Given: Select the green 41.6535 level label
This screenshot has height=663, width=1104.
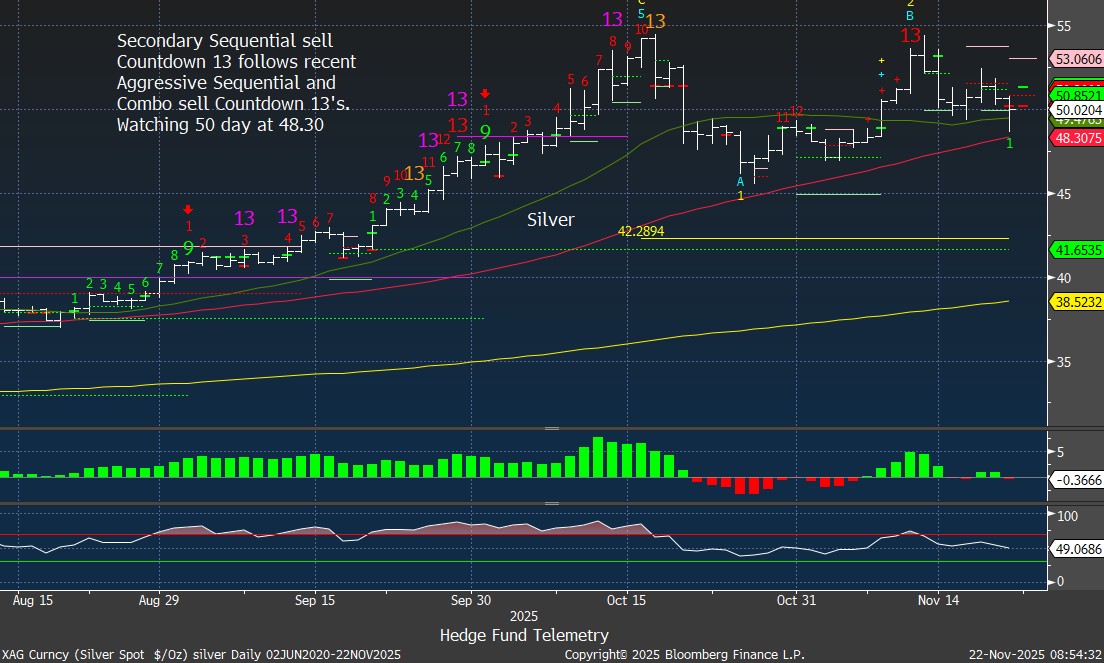Looking at the screenshot, I should (x=1077, y=249).
